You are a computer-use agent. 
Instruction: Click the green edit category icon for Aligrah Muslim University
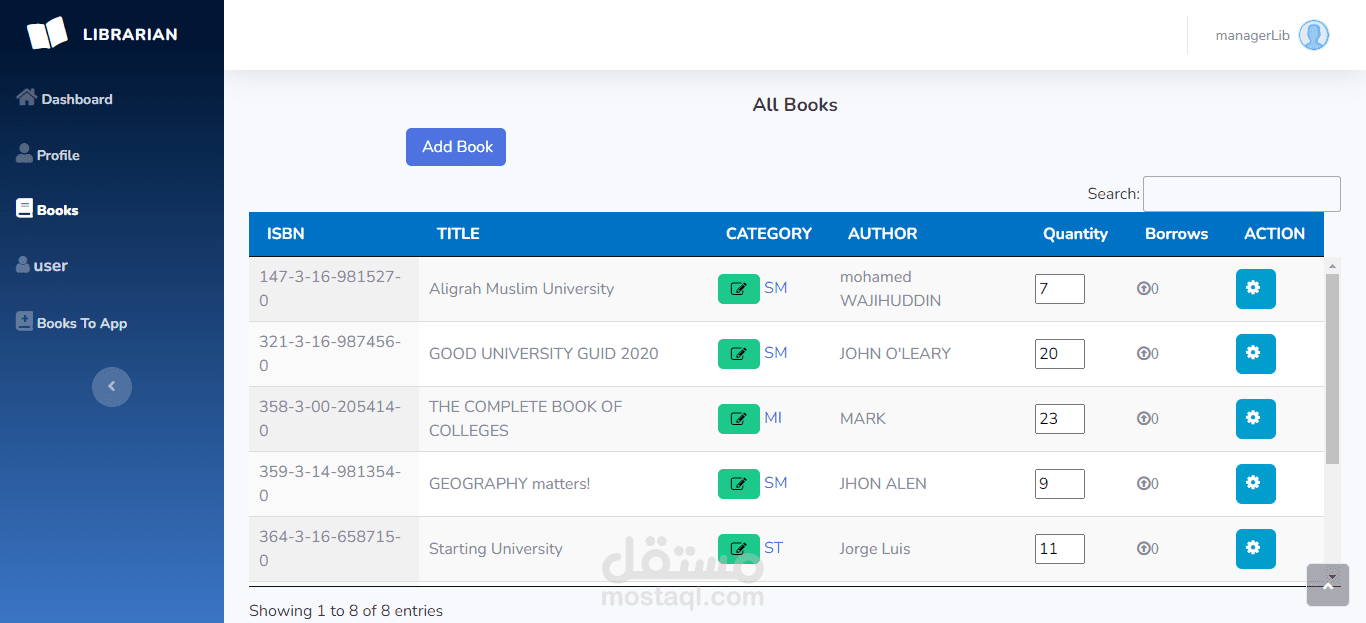click(x=739, y=289)
